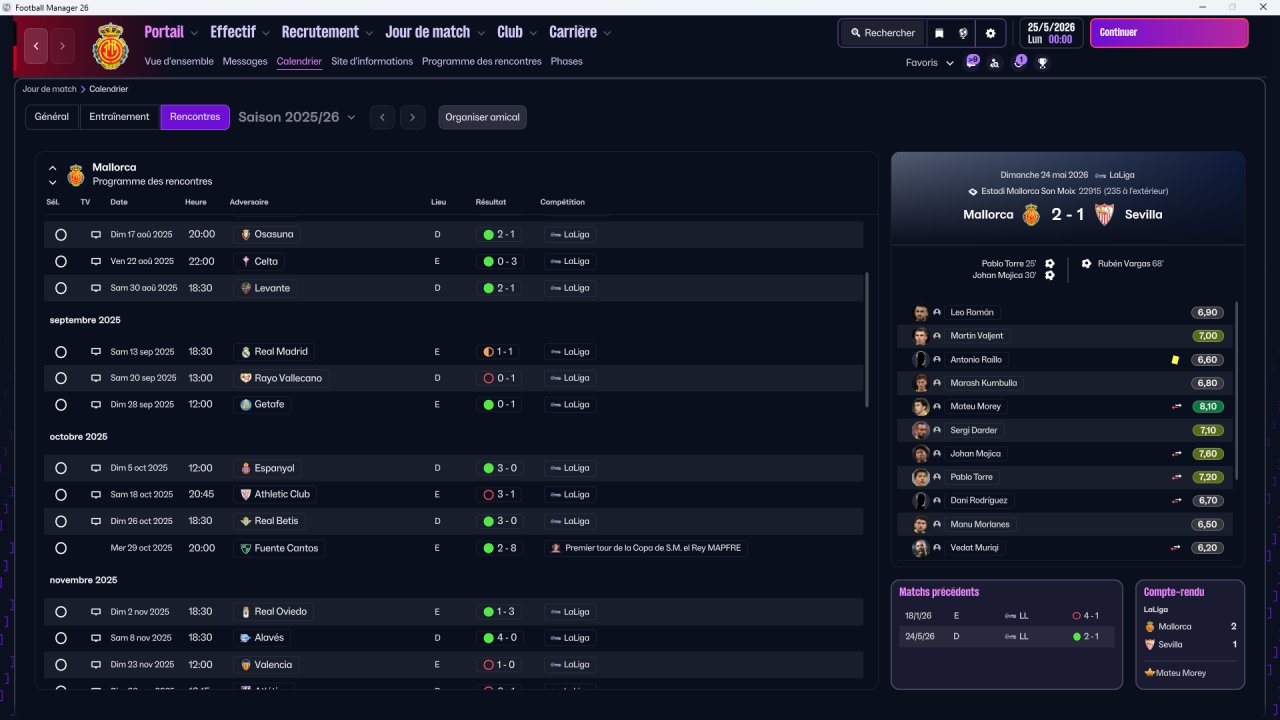The width and height of the screenshot is (1280, 720).
Task: Click the trophy icon near Favoris
Action: (1043, 63)
